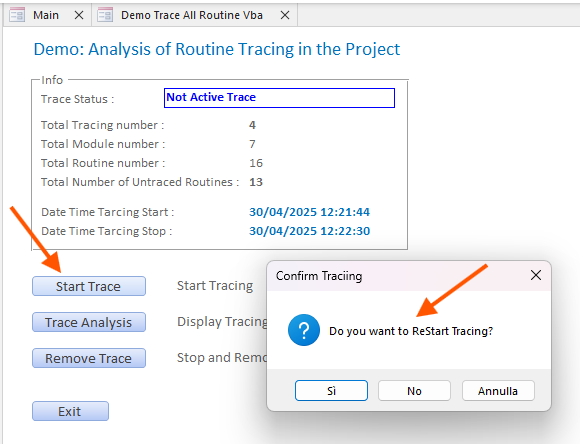Click the Not Active Trace status field

[279, 98]
